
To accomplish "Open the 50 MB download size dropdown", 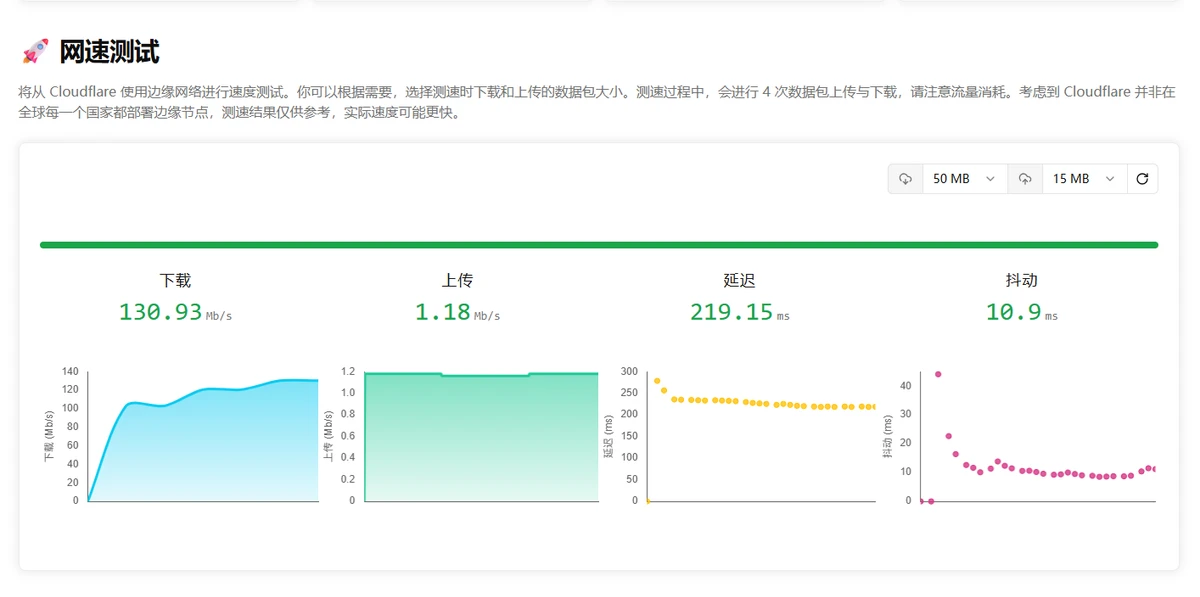I will (x=964, y=179).
